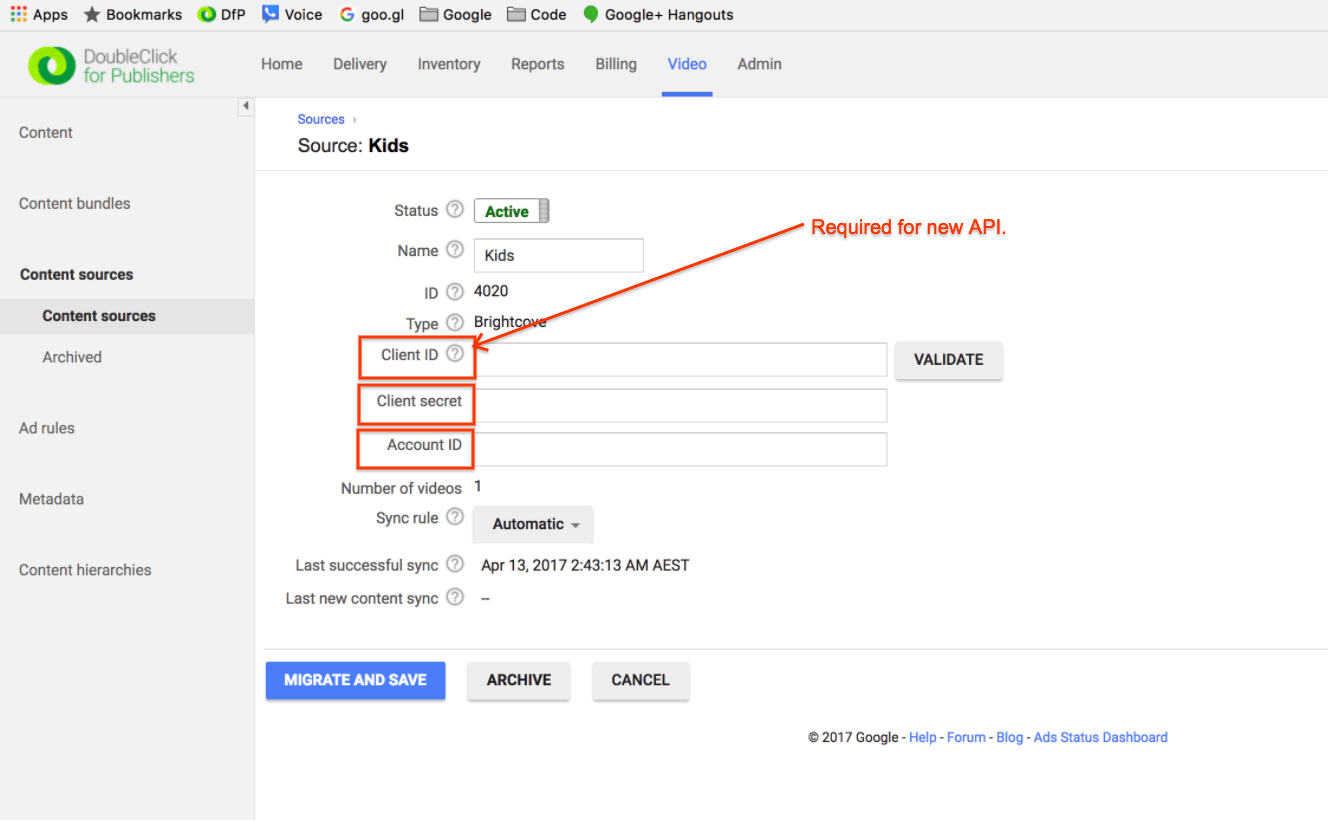
Task: Click the DoubleClick for Publishers logo
Action: click(111, 66)
